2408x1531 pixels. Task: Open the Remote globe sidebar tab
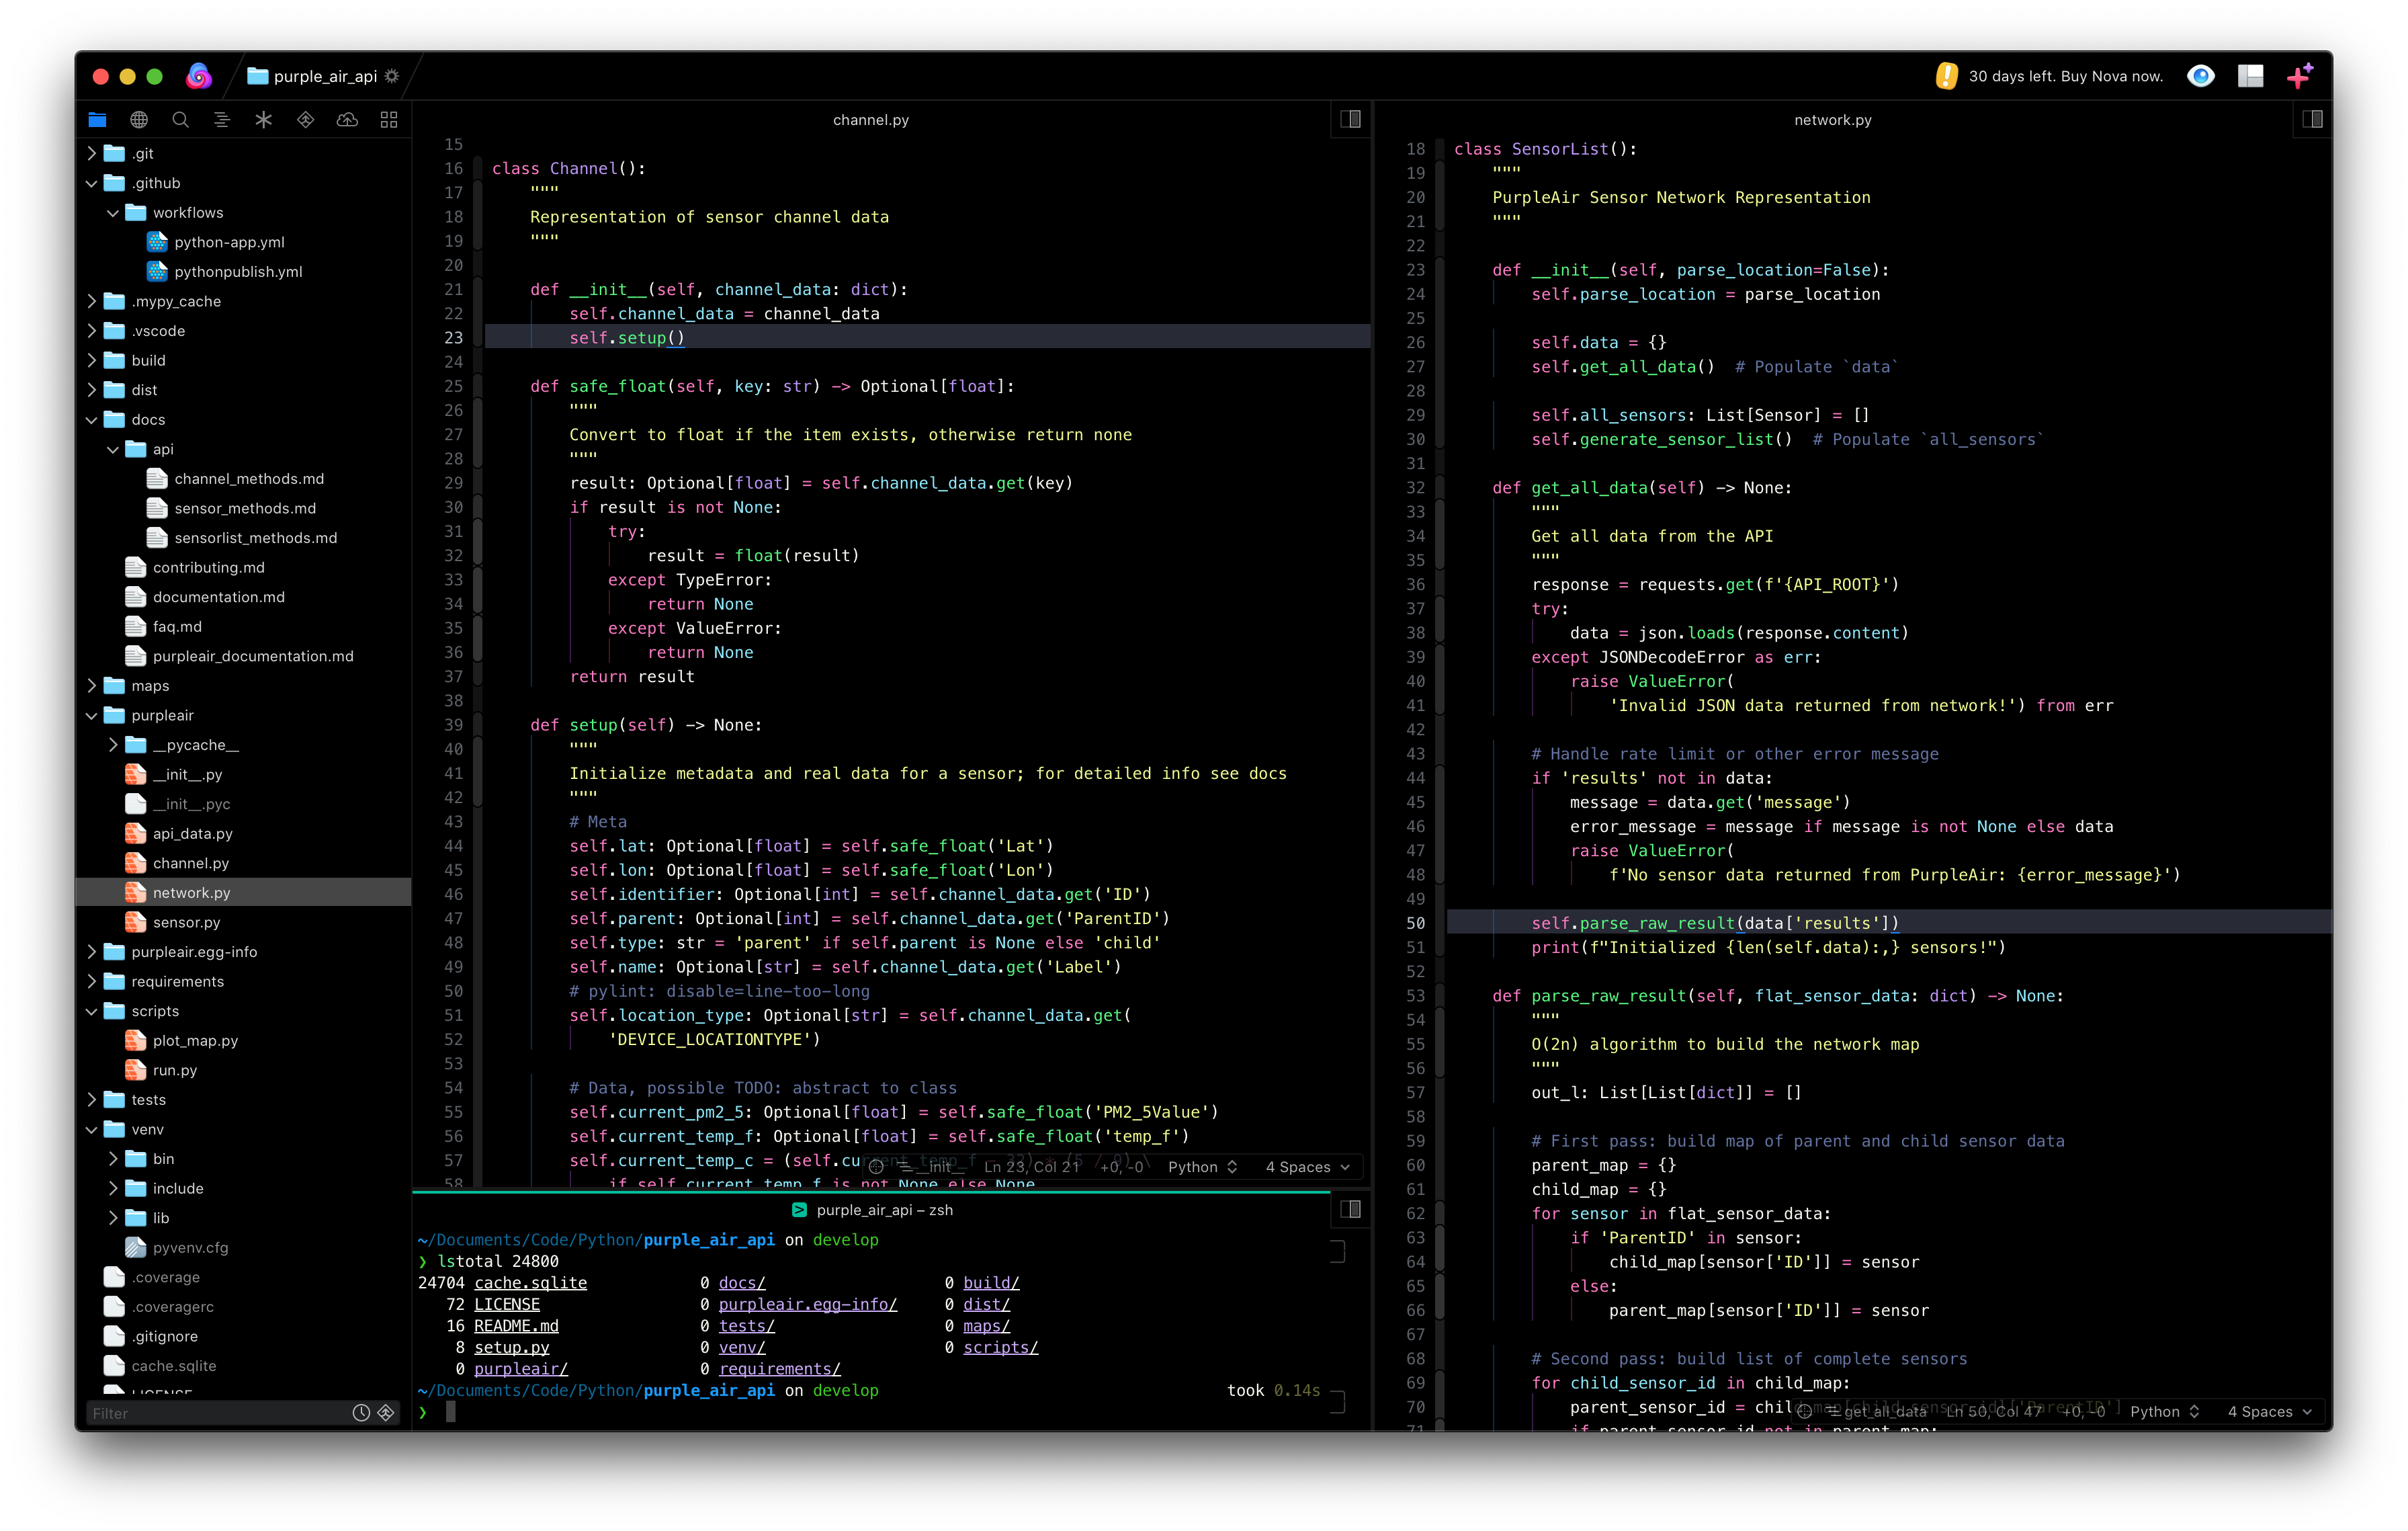point(139,120)
